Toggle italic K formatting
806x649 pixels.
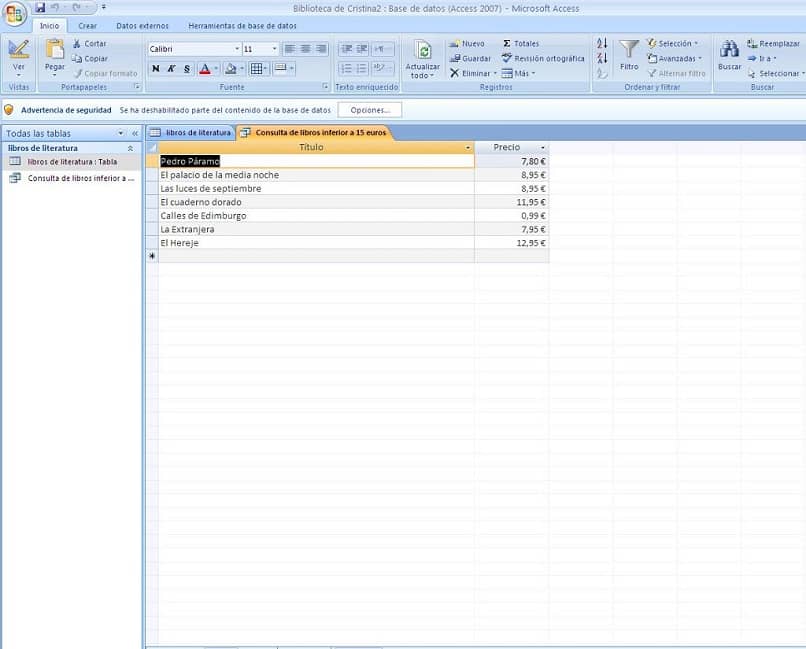click(172, 68)
